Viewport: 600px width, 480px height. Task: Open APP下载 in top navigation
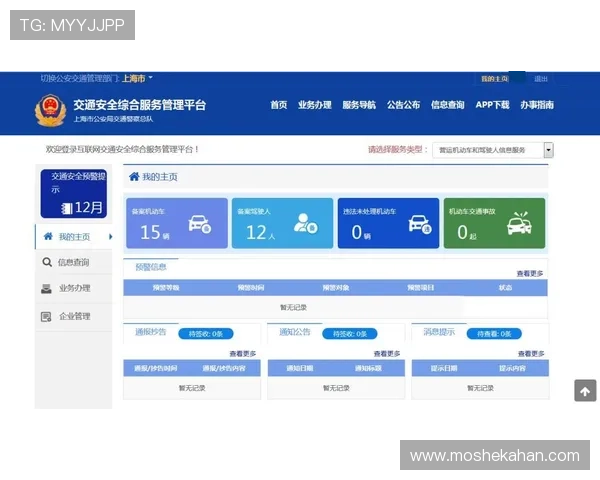click(492, 105)
